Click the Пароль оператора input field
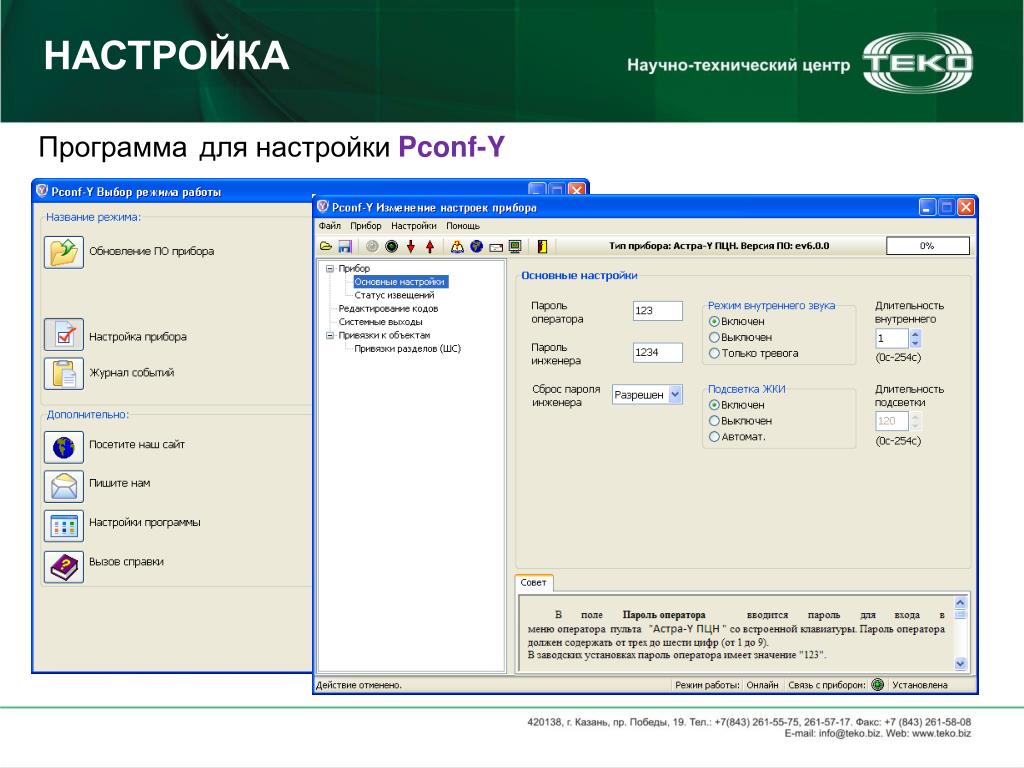Screen dimensions: 1024x768 pyautogui.click(x=658, y=311)
